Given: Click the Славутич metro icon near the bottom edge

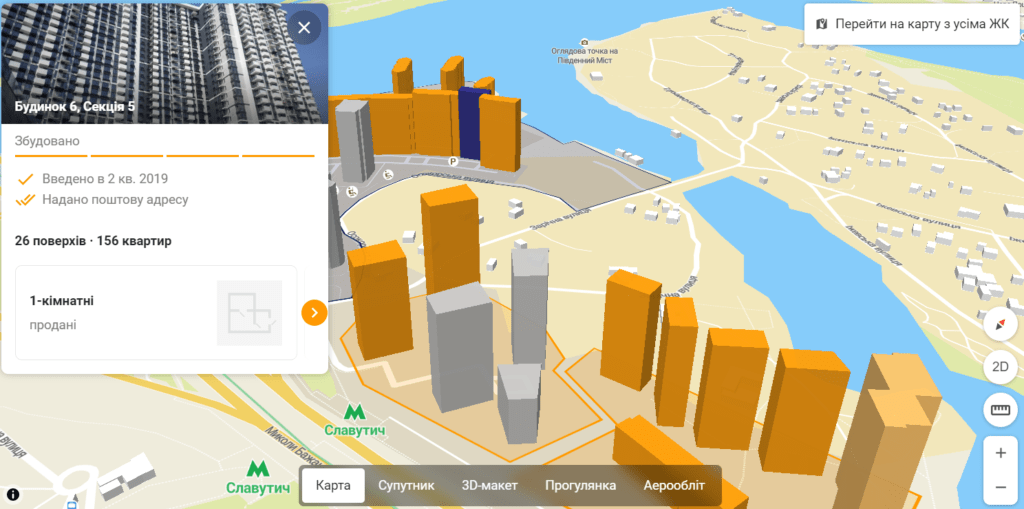Looking at the screenshot, I should [x=257, y=469].
